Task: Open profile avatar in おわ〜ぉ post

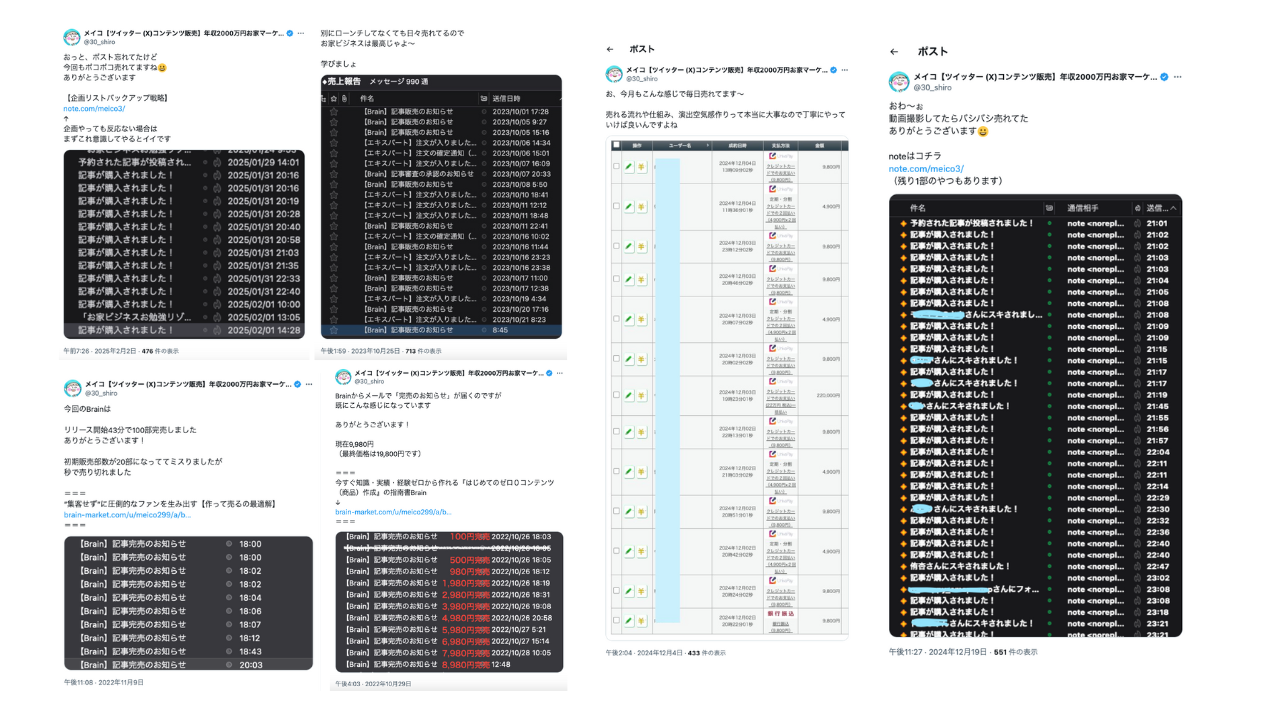Action: pyautogui.click(x=899, y=81)
